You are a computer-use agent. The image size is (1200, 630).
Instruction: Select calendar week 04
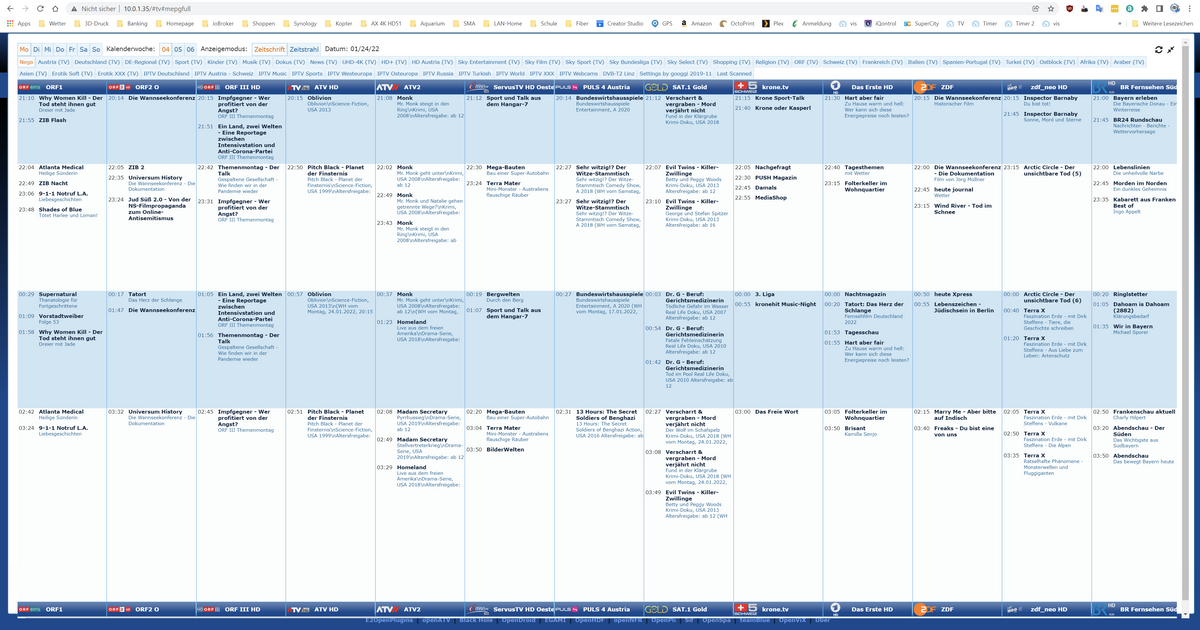166,49
